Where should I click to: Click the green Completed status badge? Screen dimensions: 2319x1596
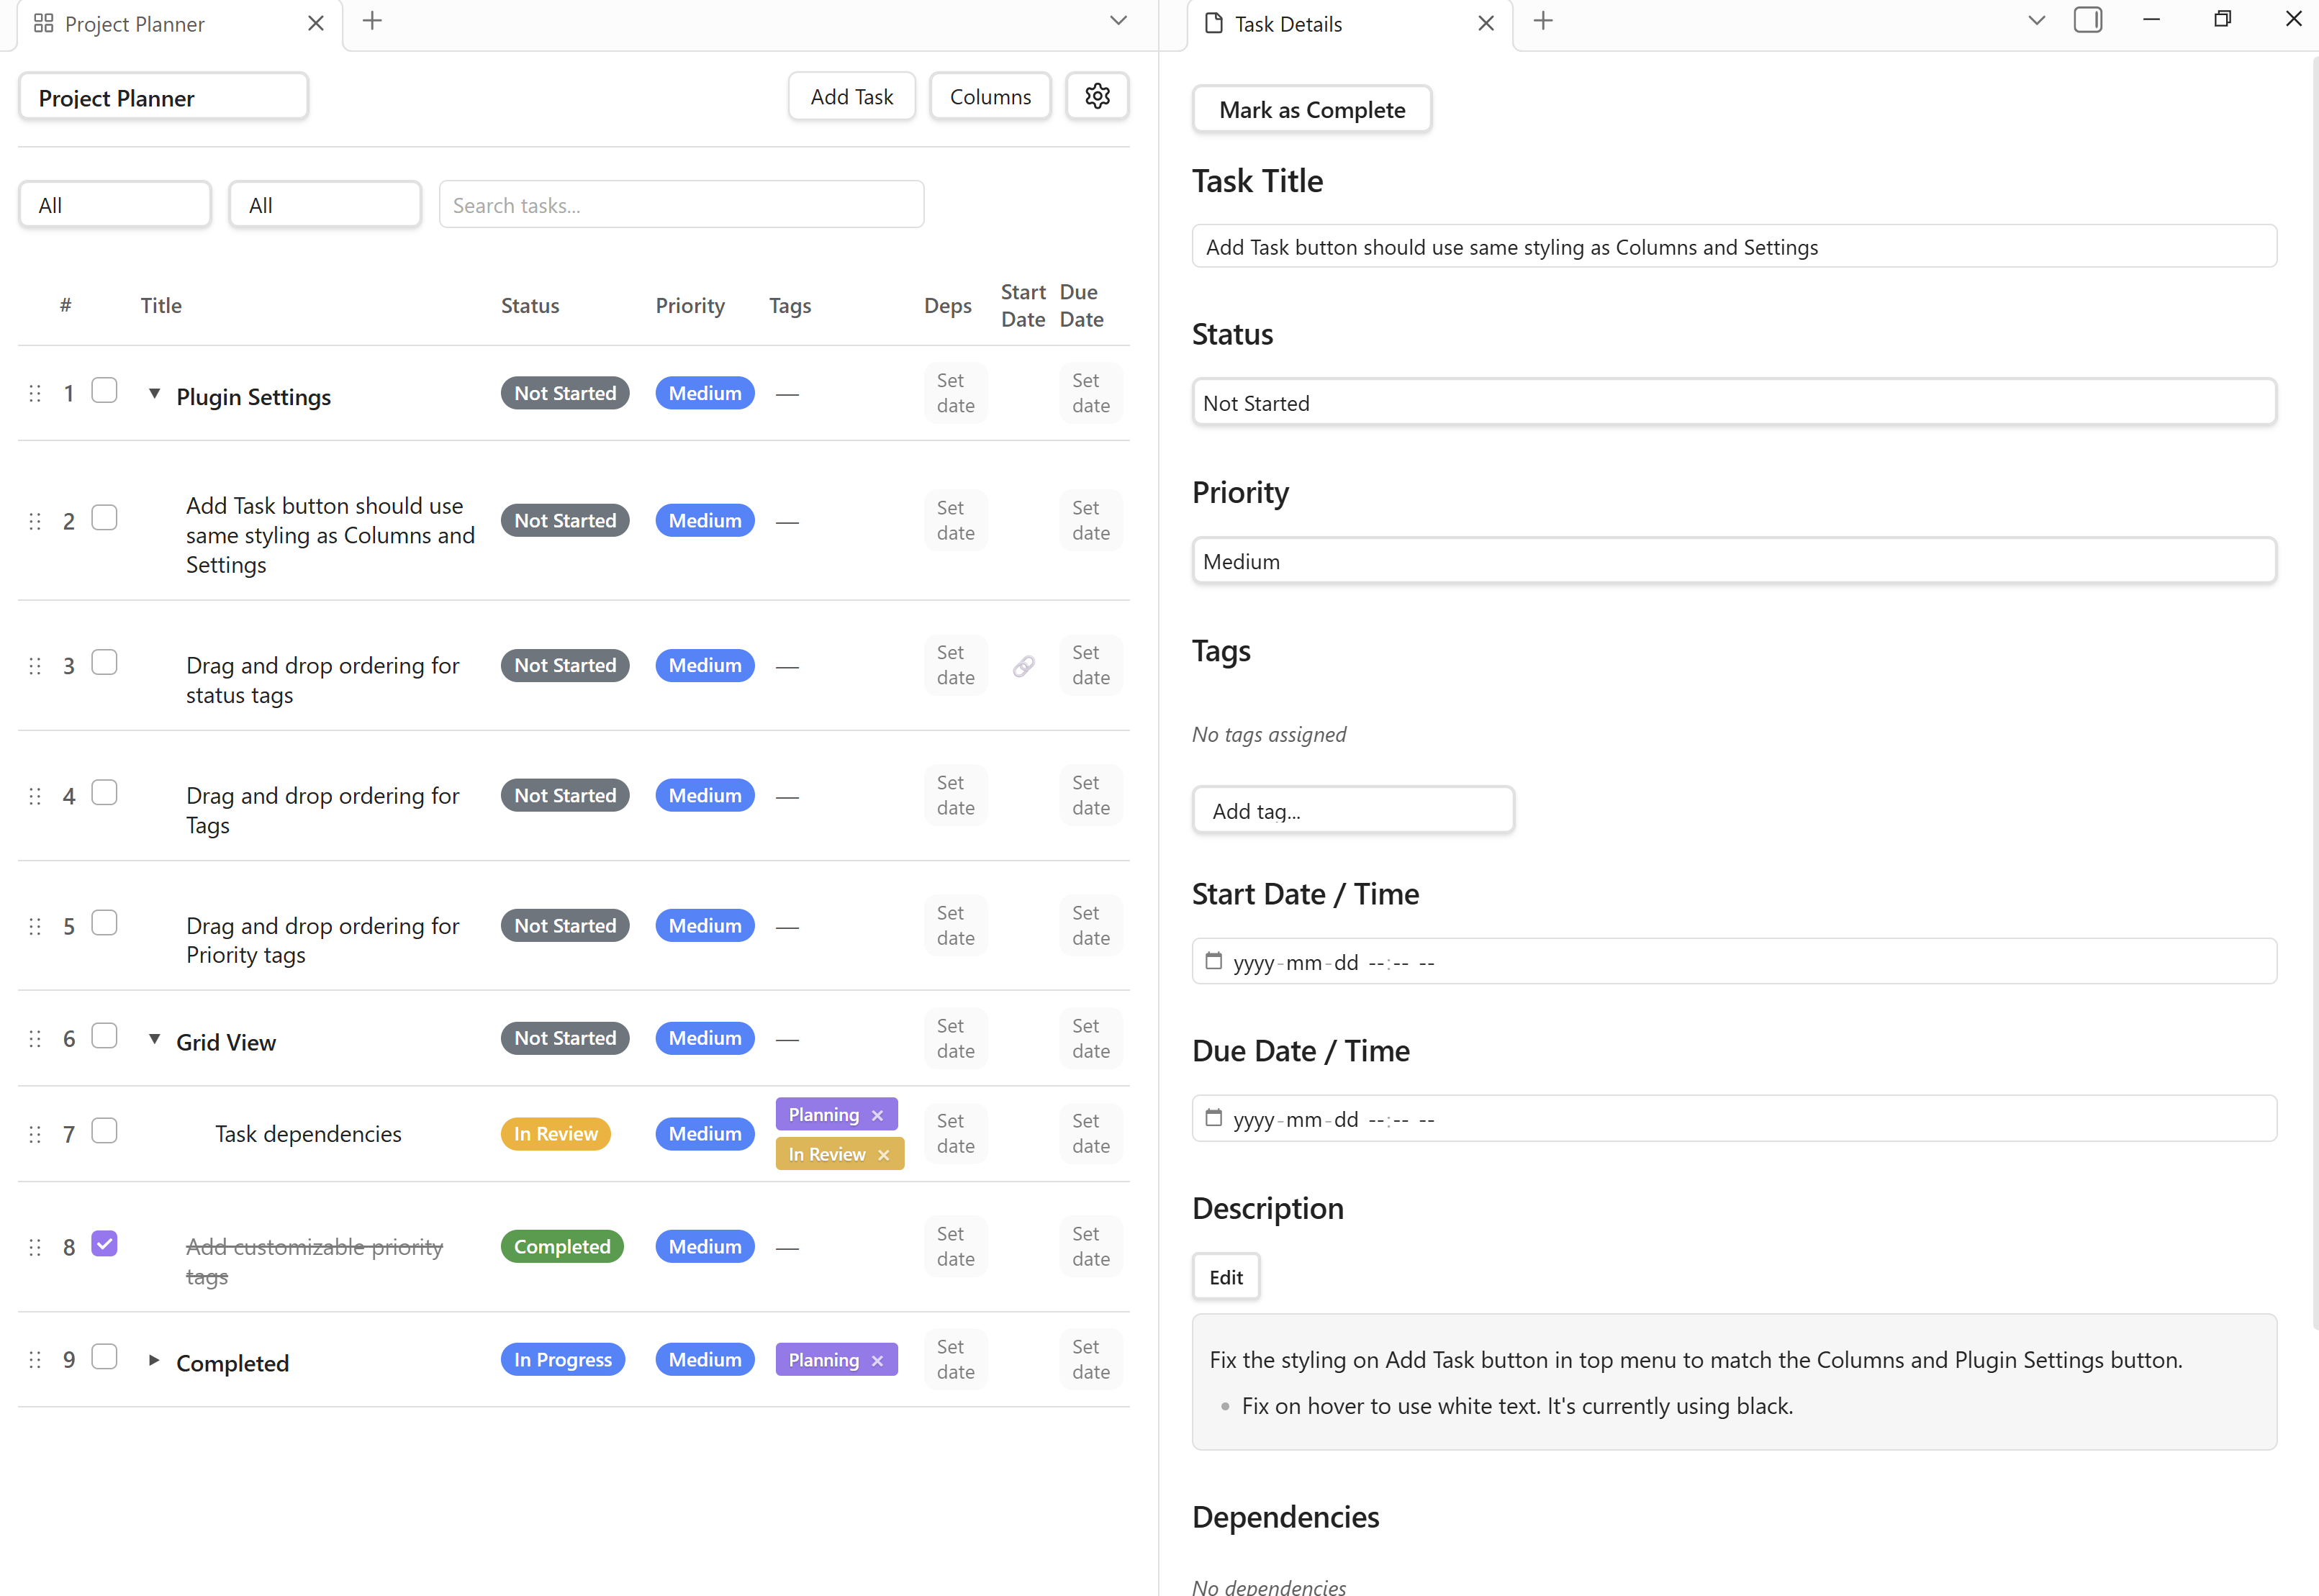click(562, 1247)
